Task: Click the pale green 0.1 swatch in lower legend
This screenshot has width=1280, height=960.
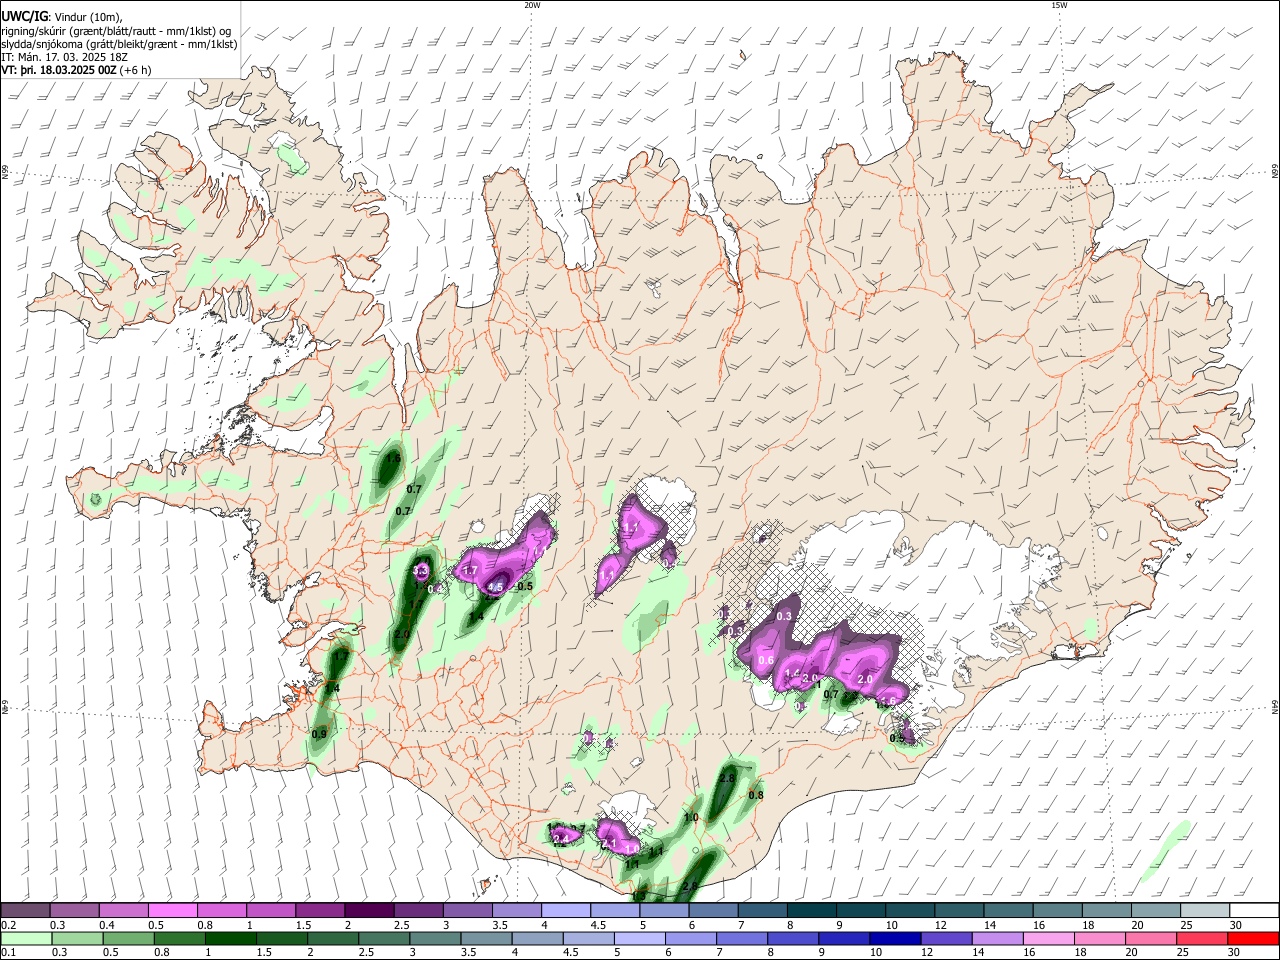Action: pyautogui.click(x=25, y=940)
